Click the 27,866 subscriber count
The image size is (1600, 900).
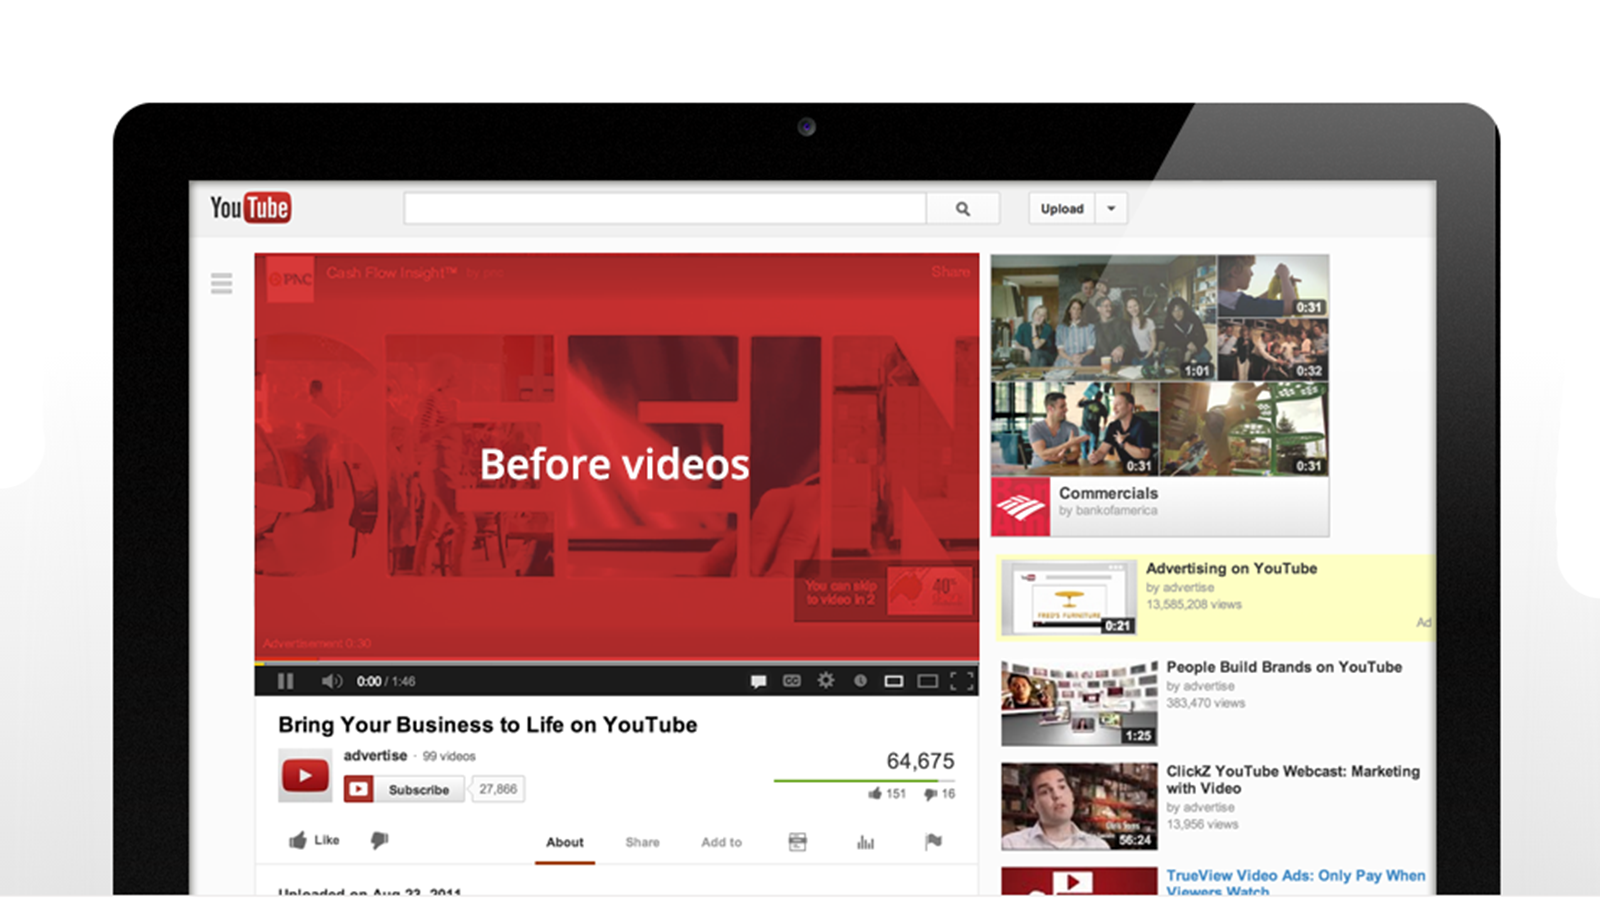[498, 789]
